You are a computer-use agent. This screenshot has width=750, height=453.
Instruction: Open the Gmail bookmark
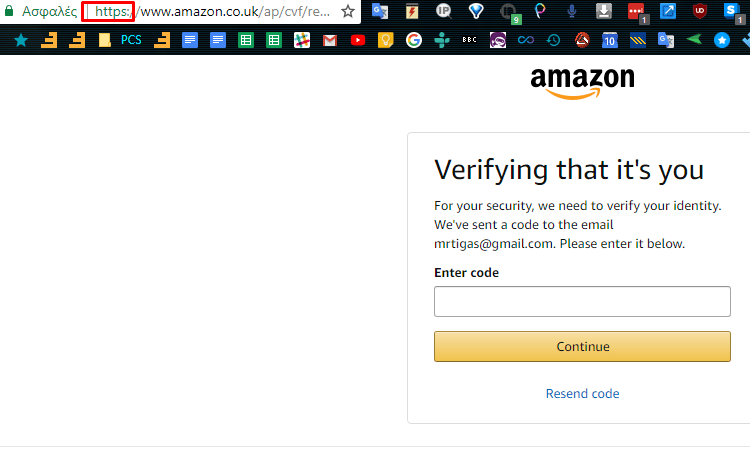(x=330, y=41)
